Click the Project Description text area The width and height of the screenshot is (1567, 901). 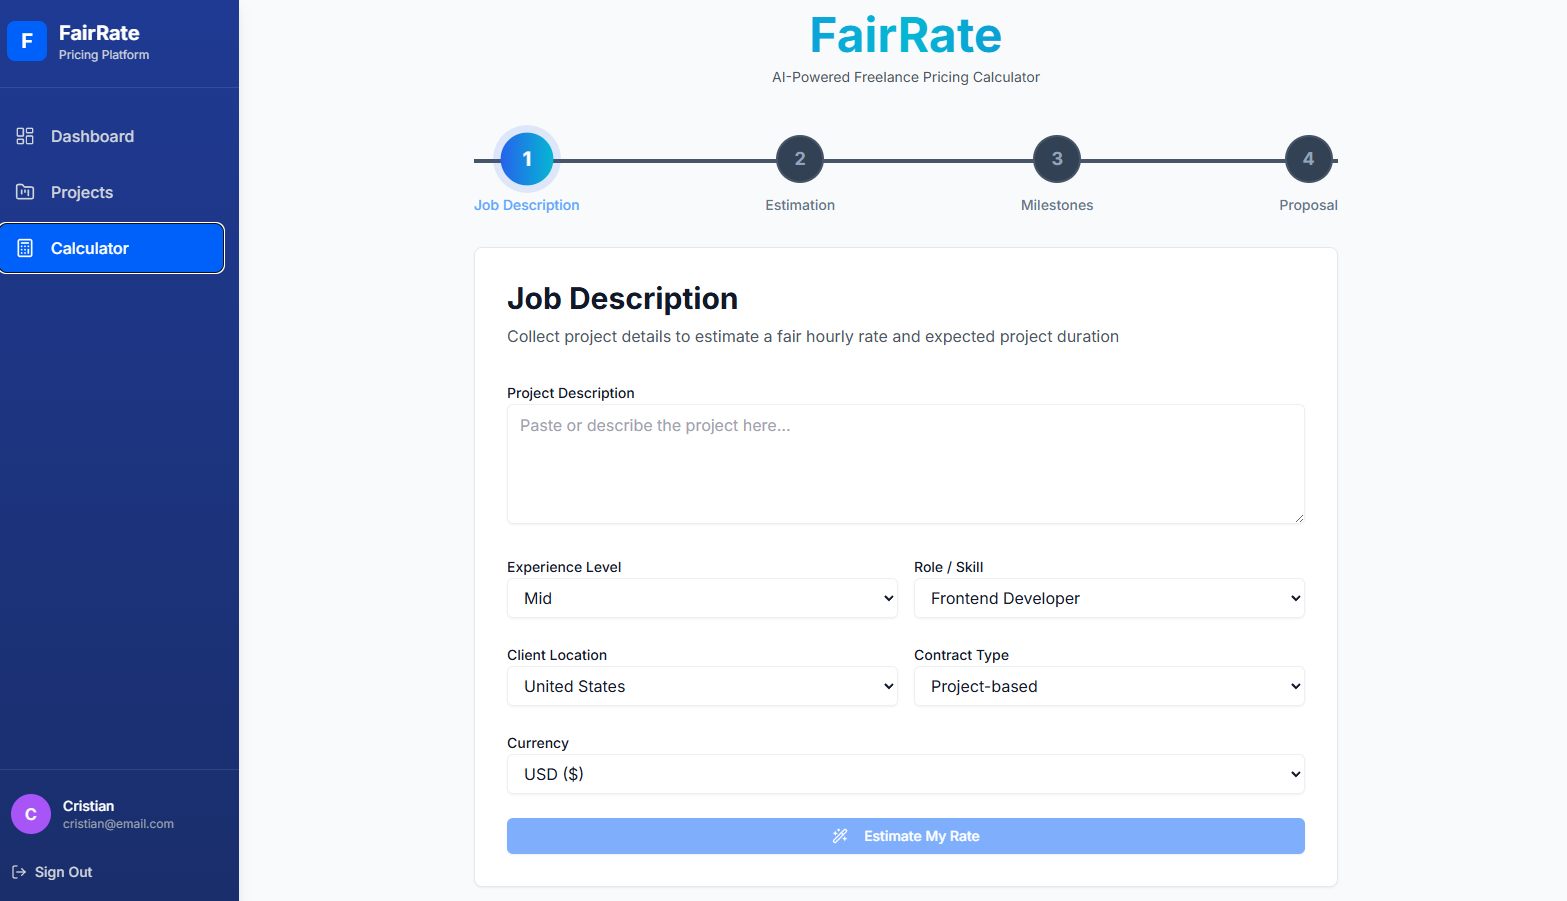[x=905, y=463]
